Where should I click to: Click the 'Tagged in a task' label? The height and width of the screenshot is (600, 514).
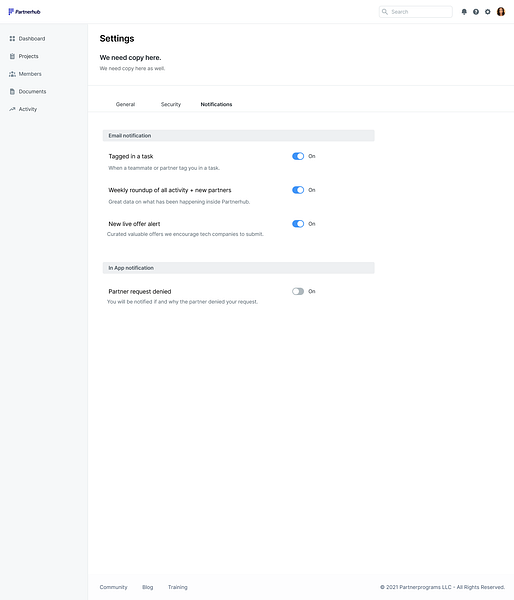(131, 156)
